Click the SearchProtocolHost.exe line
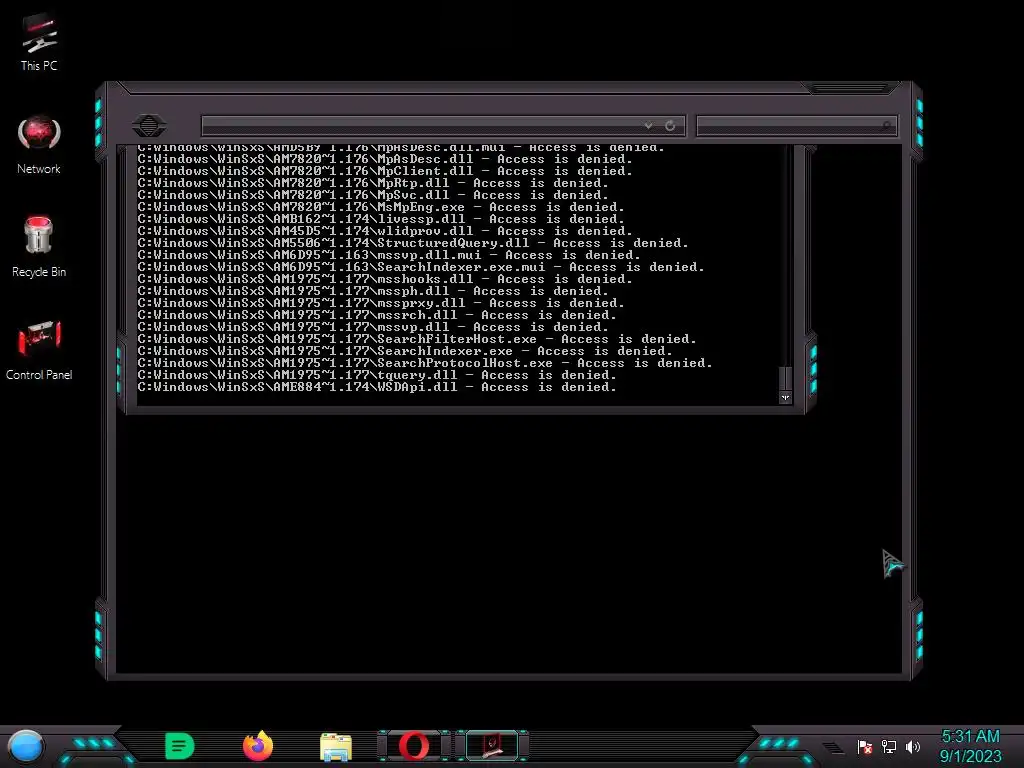The image size is (1024, 768). [x=424, y=363]
